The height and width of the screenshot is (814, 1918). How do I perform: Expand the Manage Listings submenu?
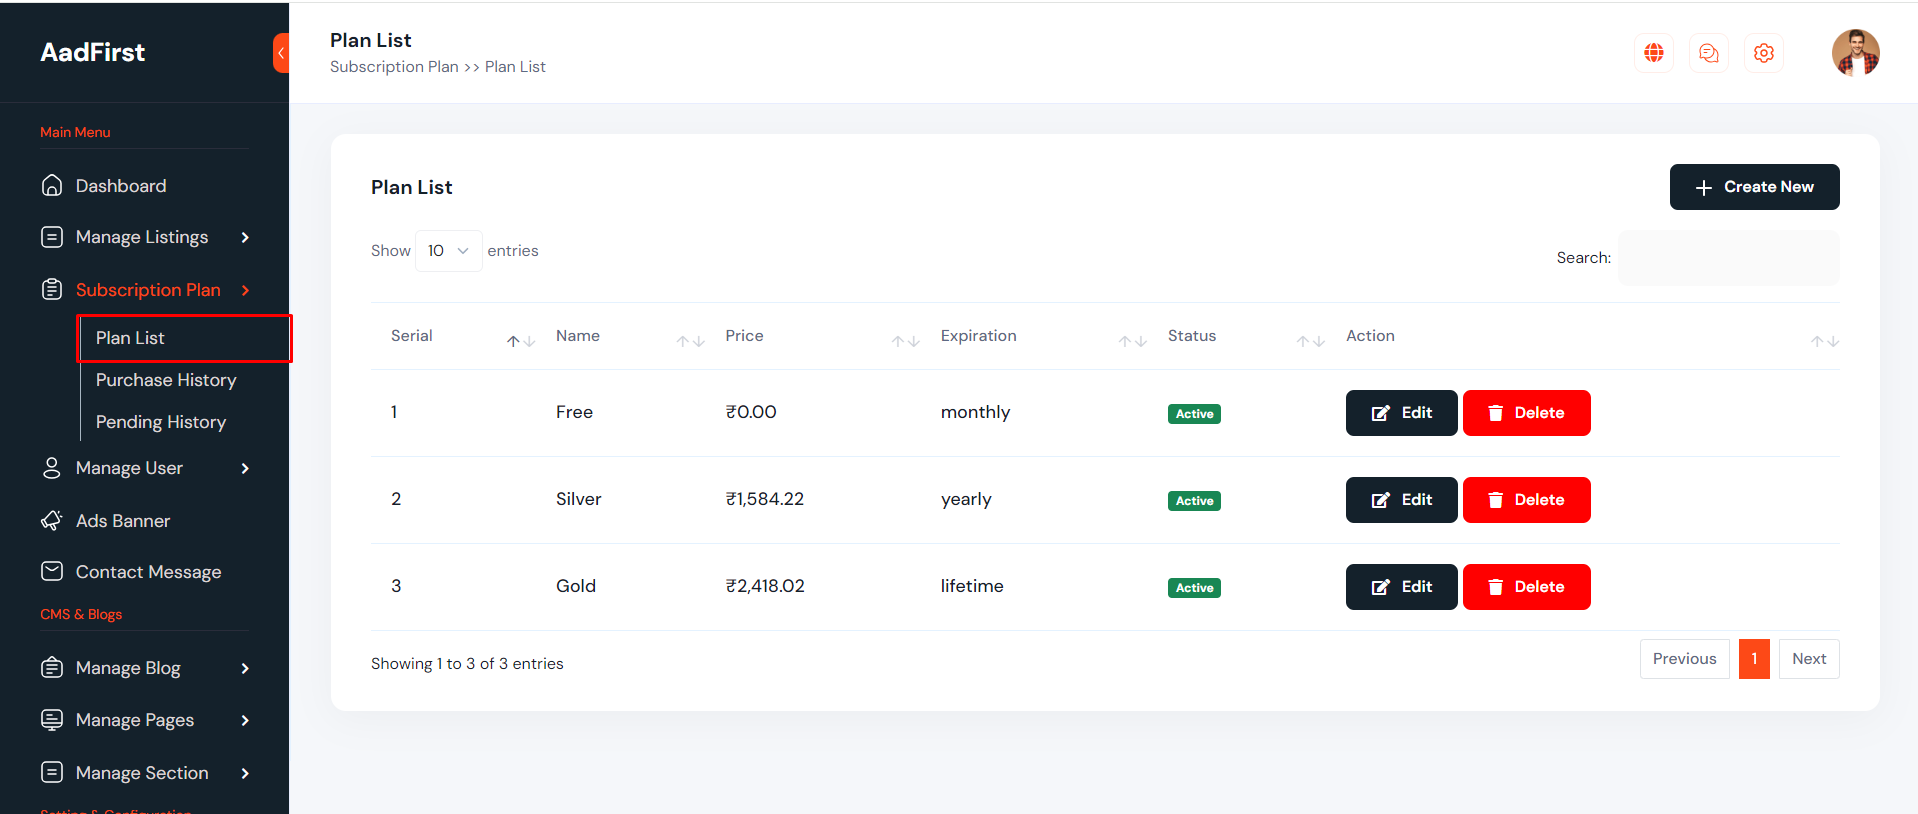[245, 237]
